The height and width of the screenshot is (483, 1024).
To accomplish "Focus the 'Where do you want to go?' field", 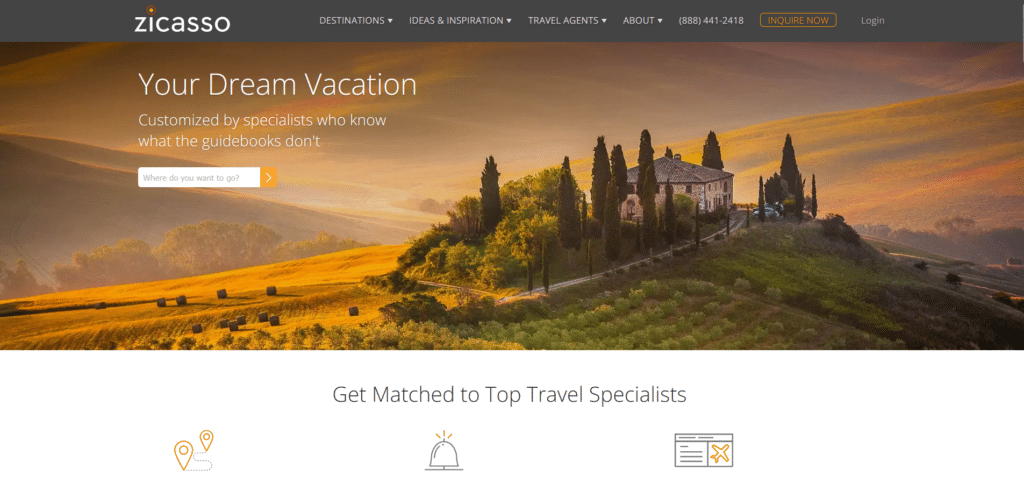I will [x=199, y=178].
